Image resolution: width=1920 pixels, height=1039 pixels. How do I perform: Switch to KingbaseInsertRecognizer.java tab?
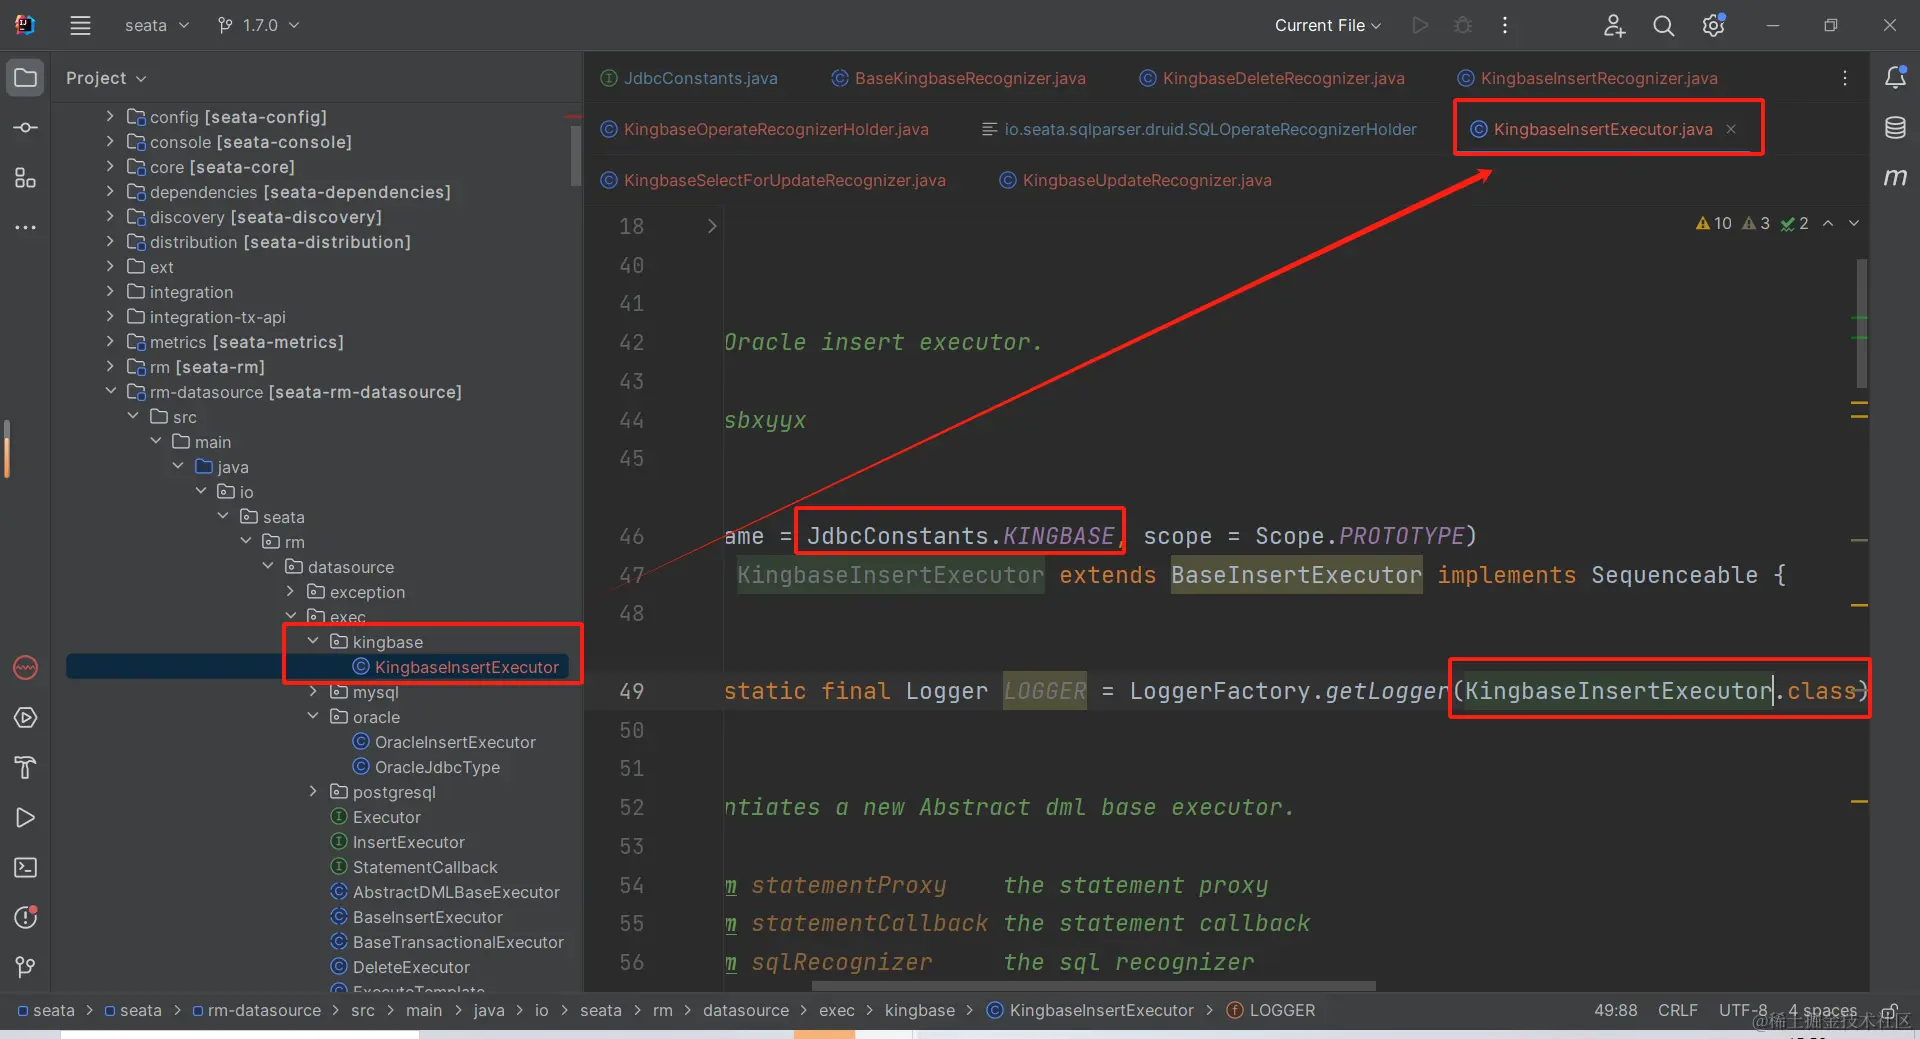(x=1588, y=78)
